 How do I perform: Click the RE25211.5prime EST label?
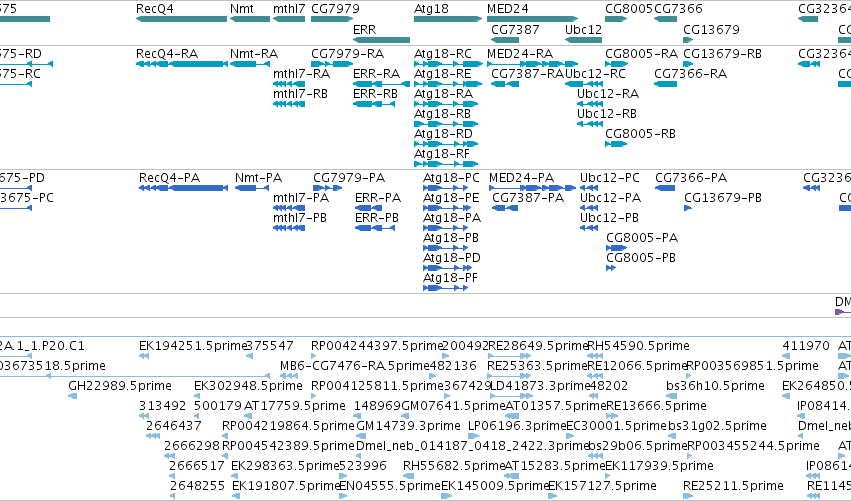733,486
